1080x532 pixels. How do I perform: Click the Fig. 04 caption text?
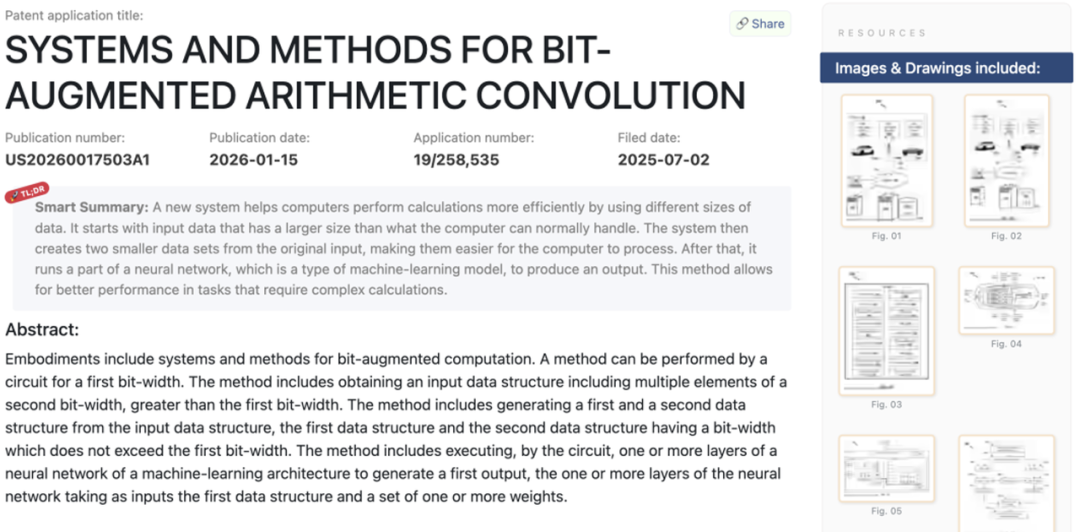point(1006,344)
